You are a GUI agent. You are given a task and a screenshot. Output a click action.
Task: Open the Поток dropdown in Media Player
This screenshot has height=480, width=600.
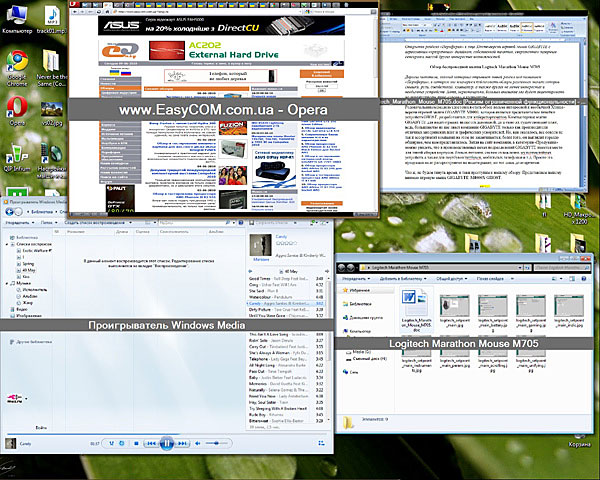tap(49, 222)
